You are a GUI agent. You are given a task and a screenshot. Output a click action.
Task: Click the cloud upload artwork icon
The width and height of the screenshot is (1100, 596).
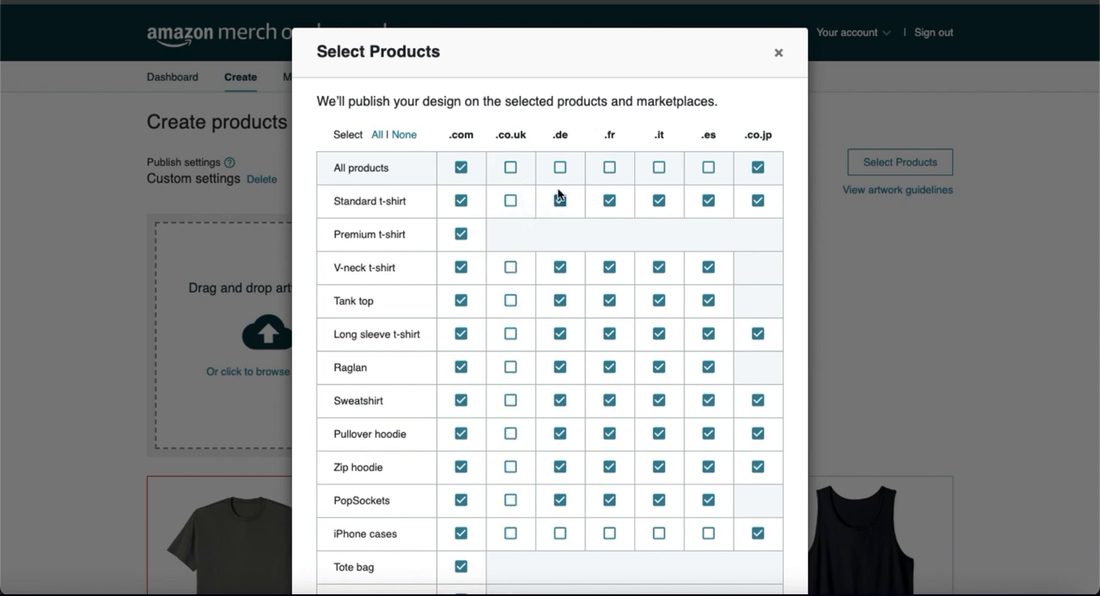[267, 332]
